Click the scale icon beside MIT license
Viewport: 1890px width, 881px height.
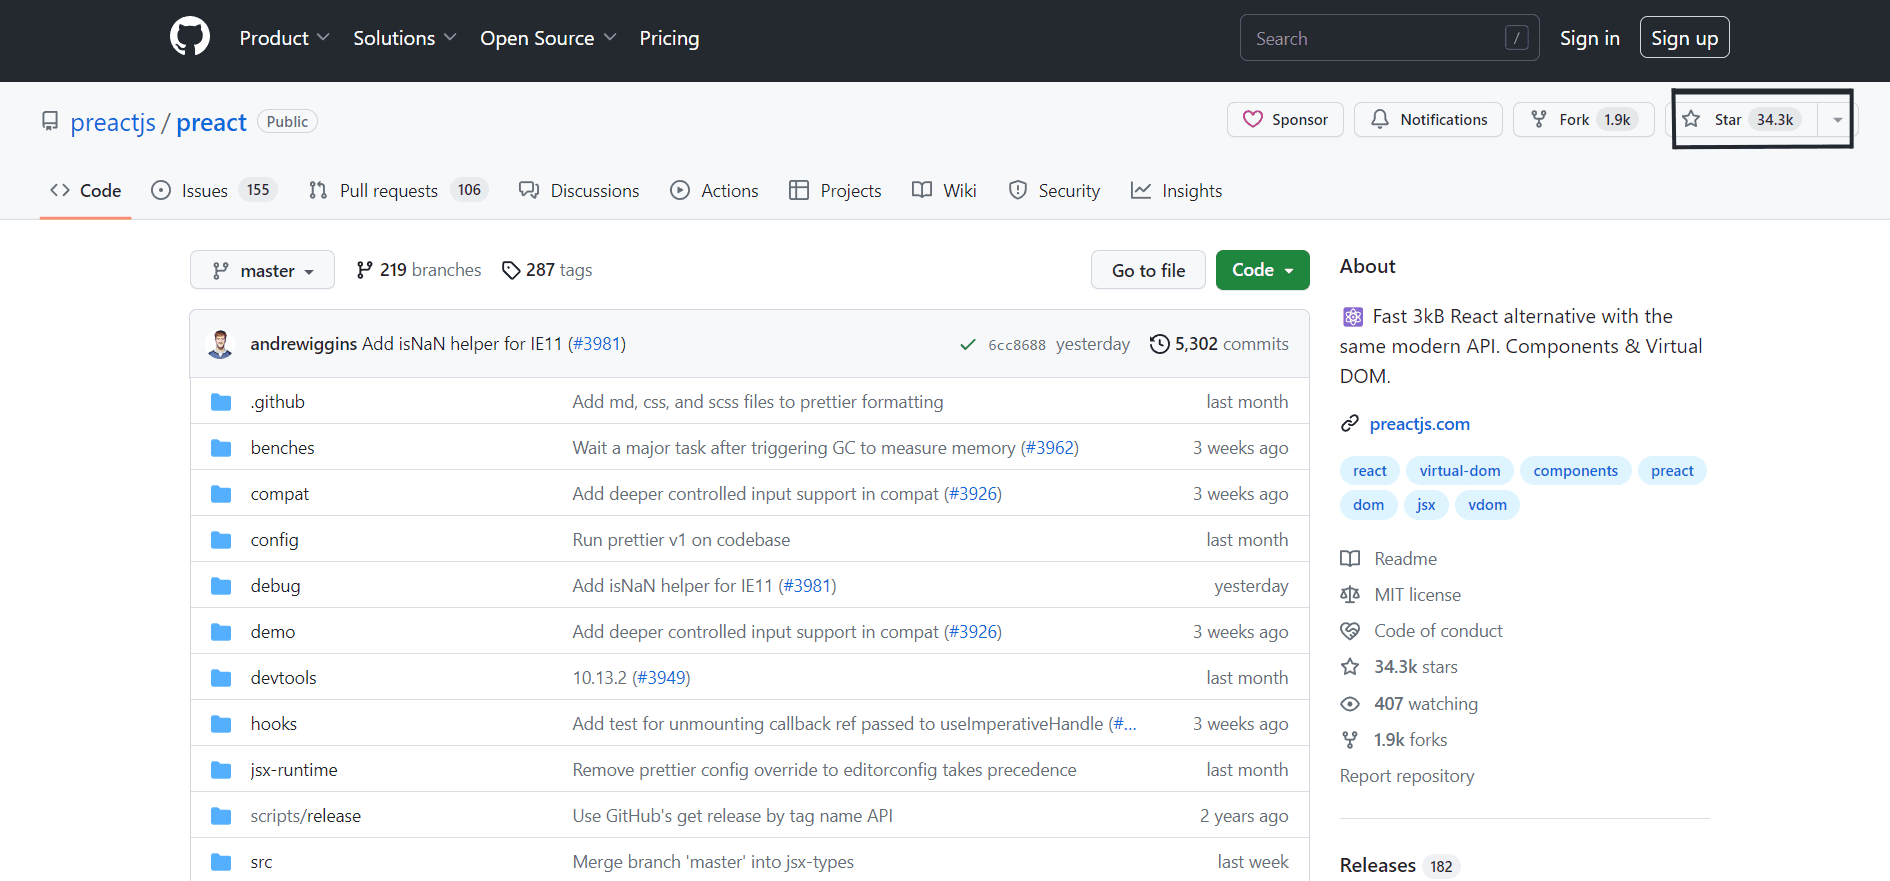pyautogui.click(x=1350, y=595)
